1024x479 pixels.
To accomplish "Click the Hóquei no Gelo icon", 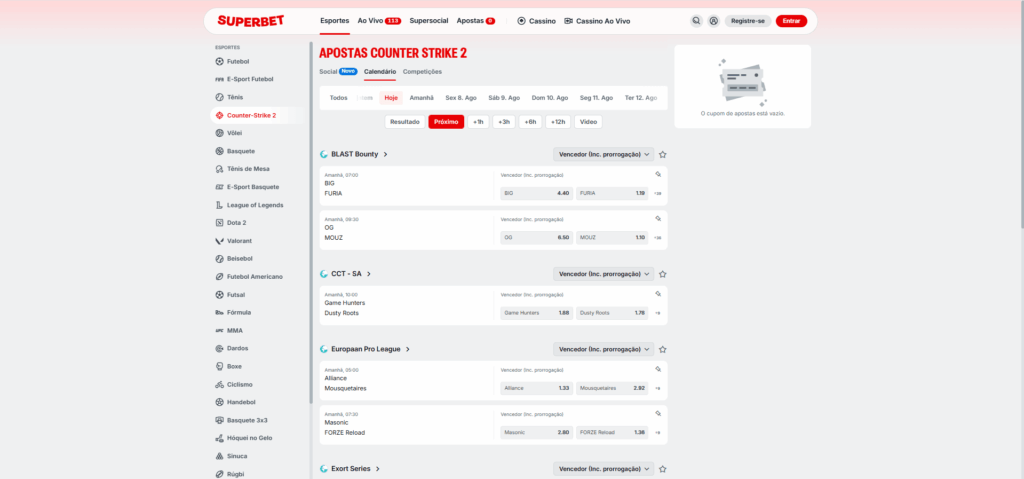I will point(219,438).
